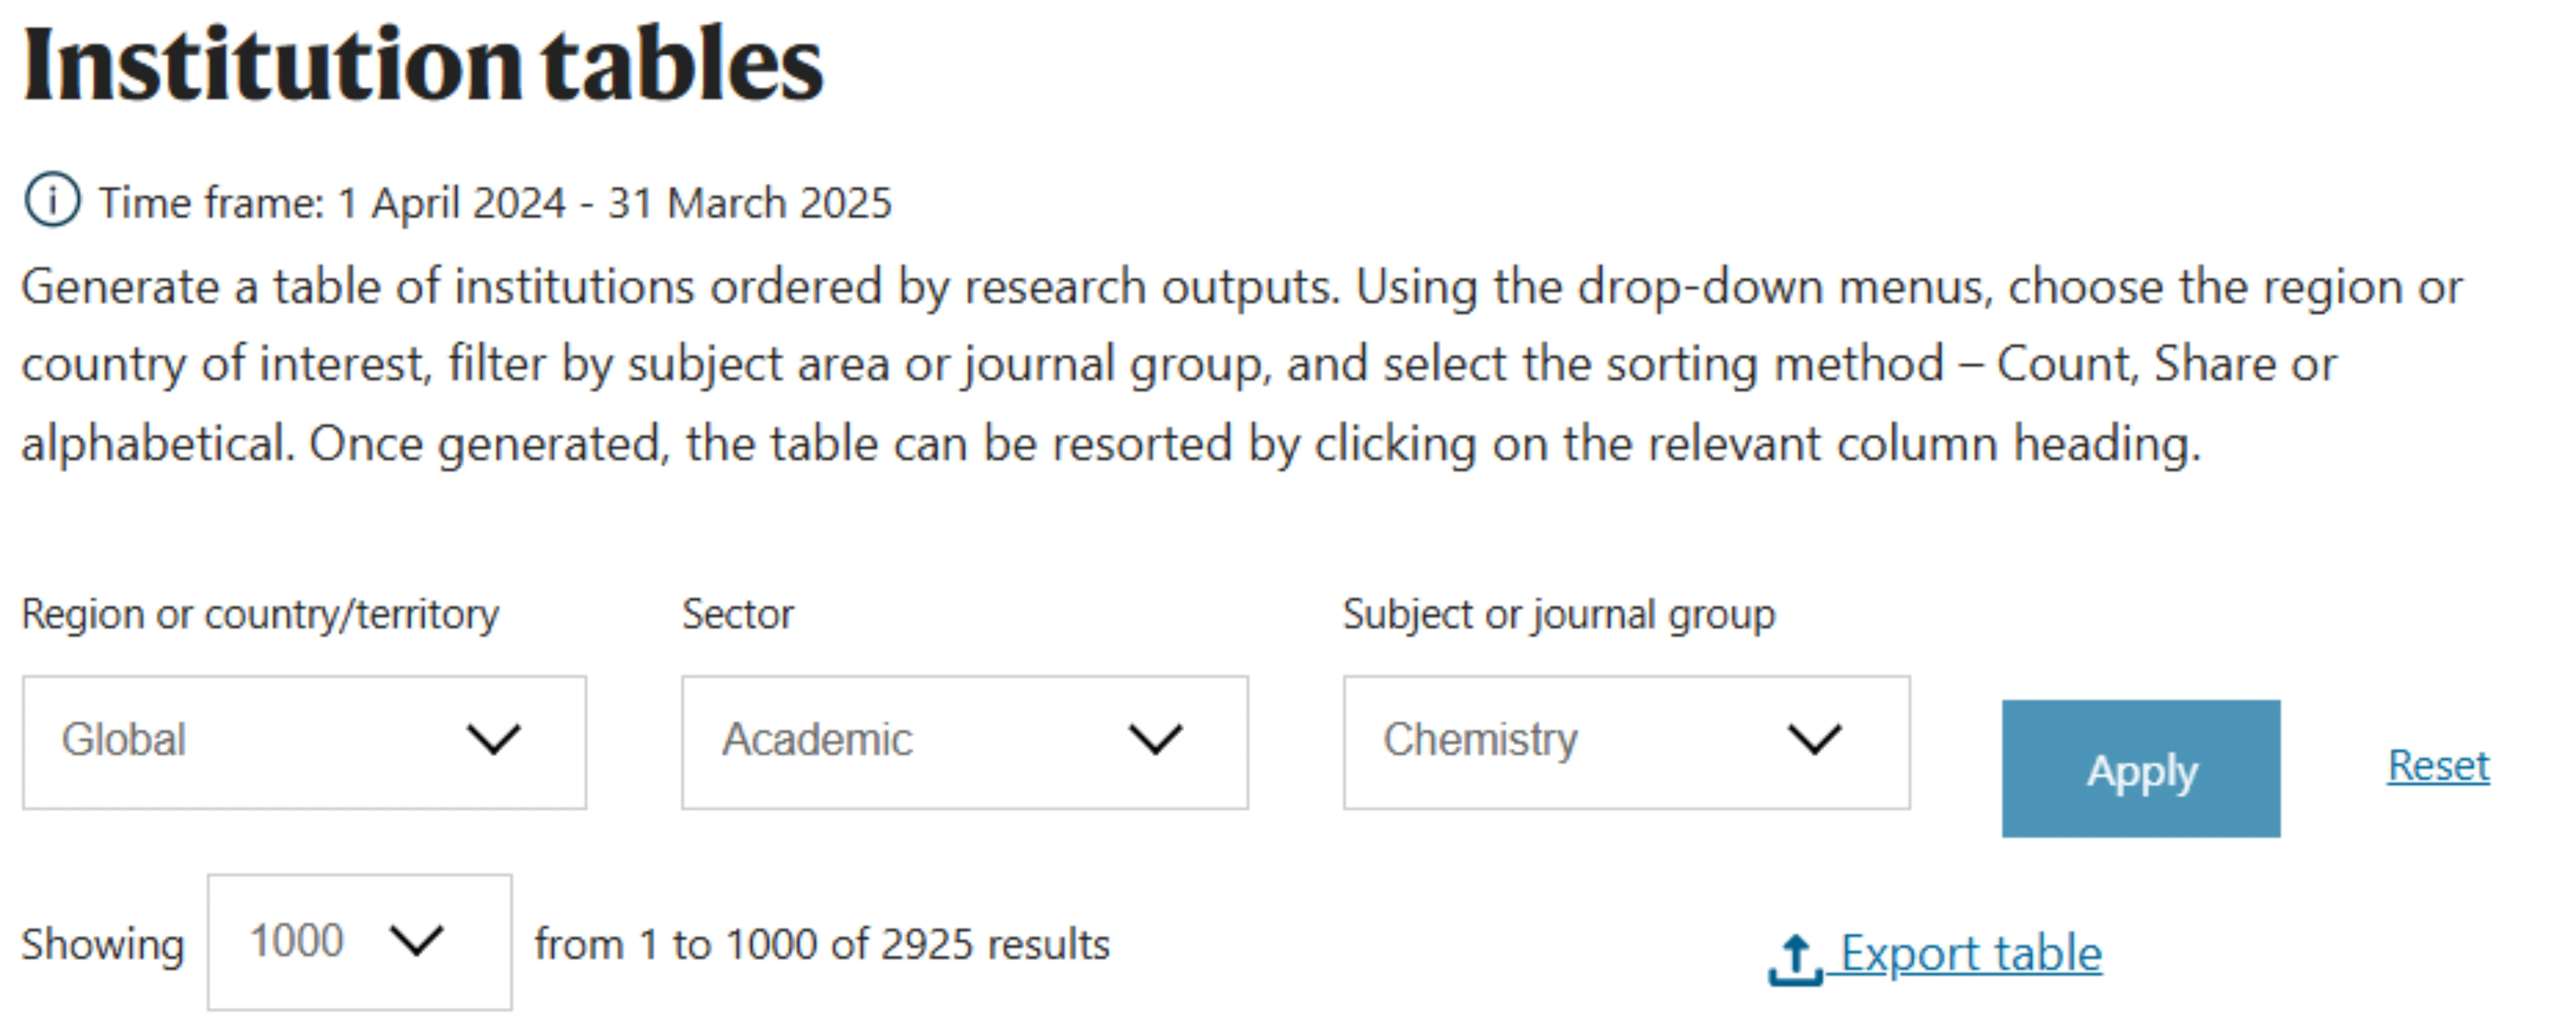The width and height of the screenshot is (2576, 1031).
Task: Click the Export table link text
Action: pyautogui.click(x=1971, y=953)
